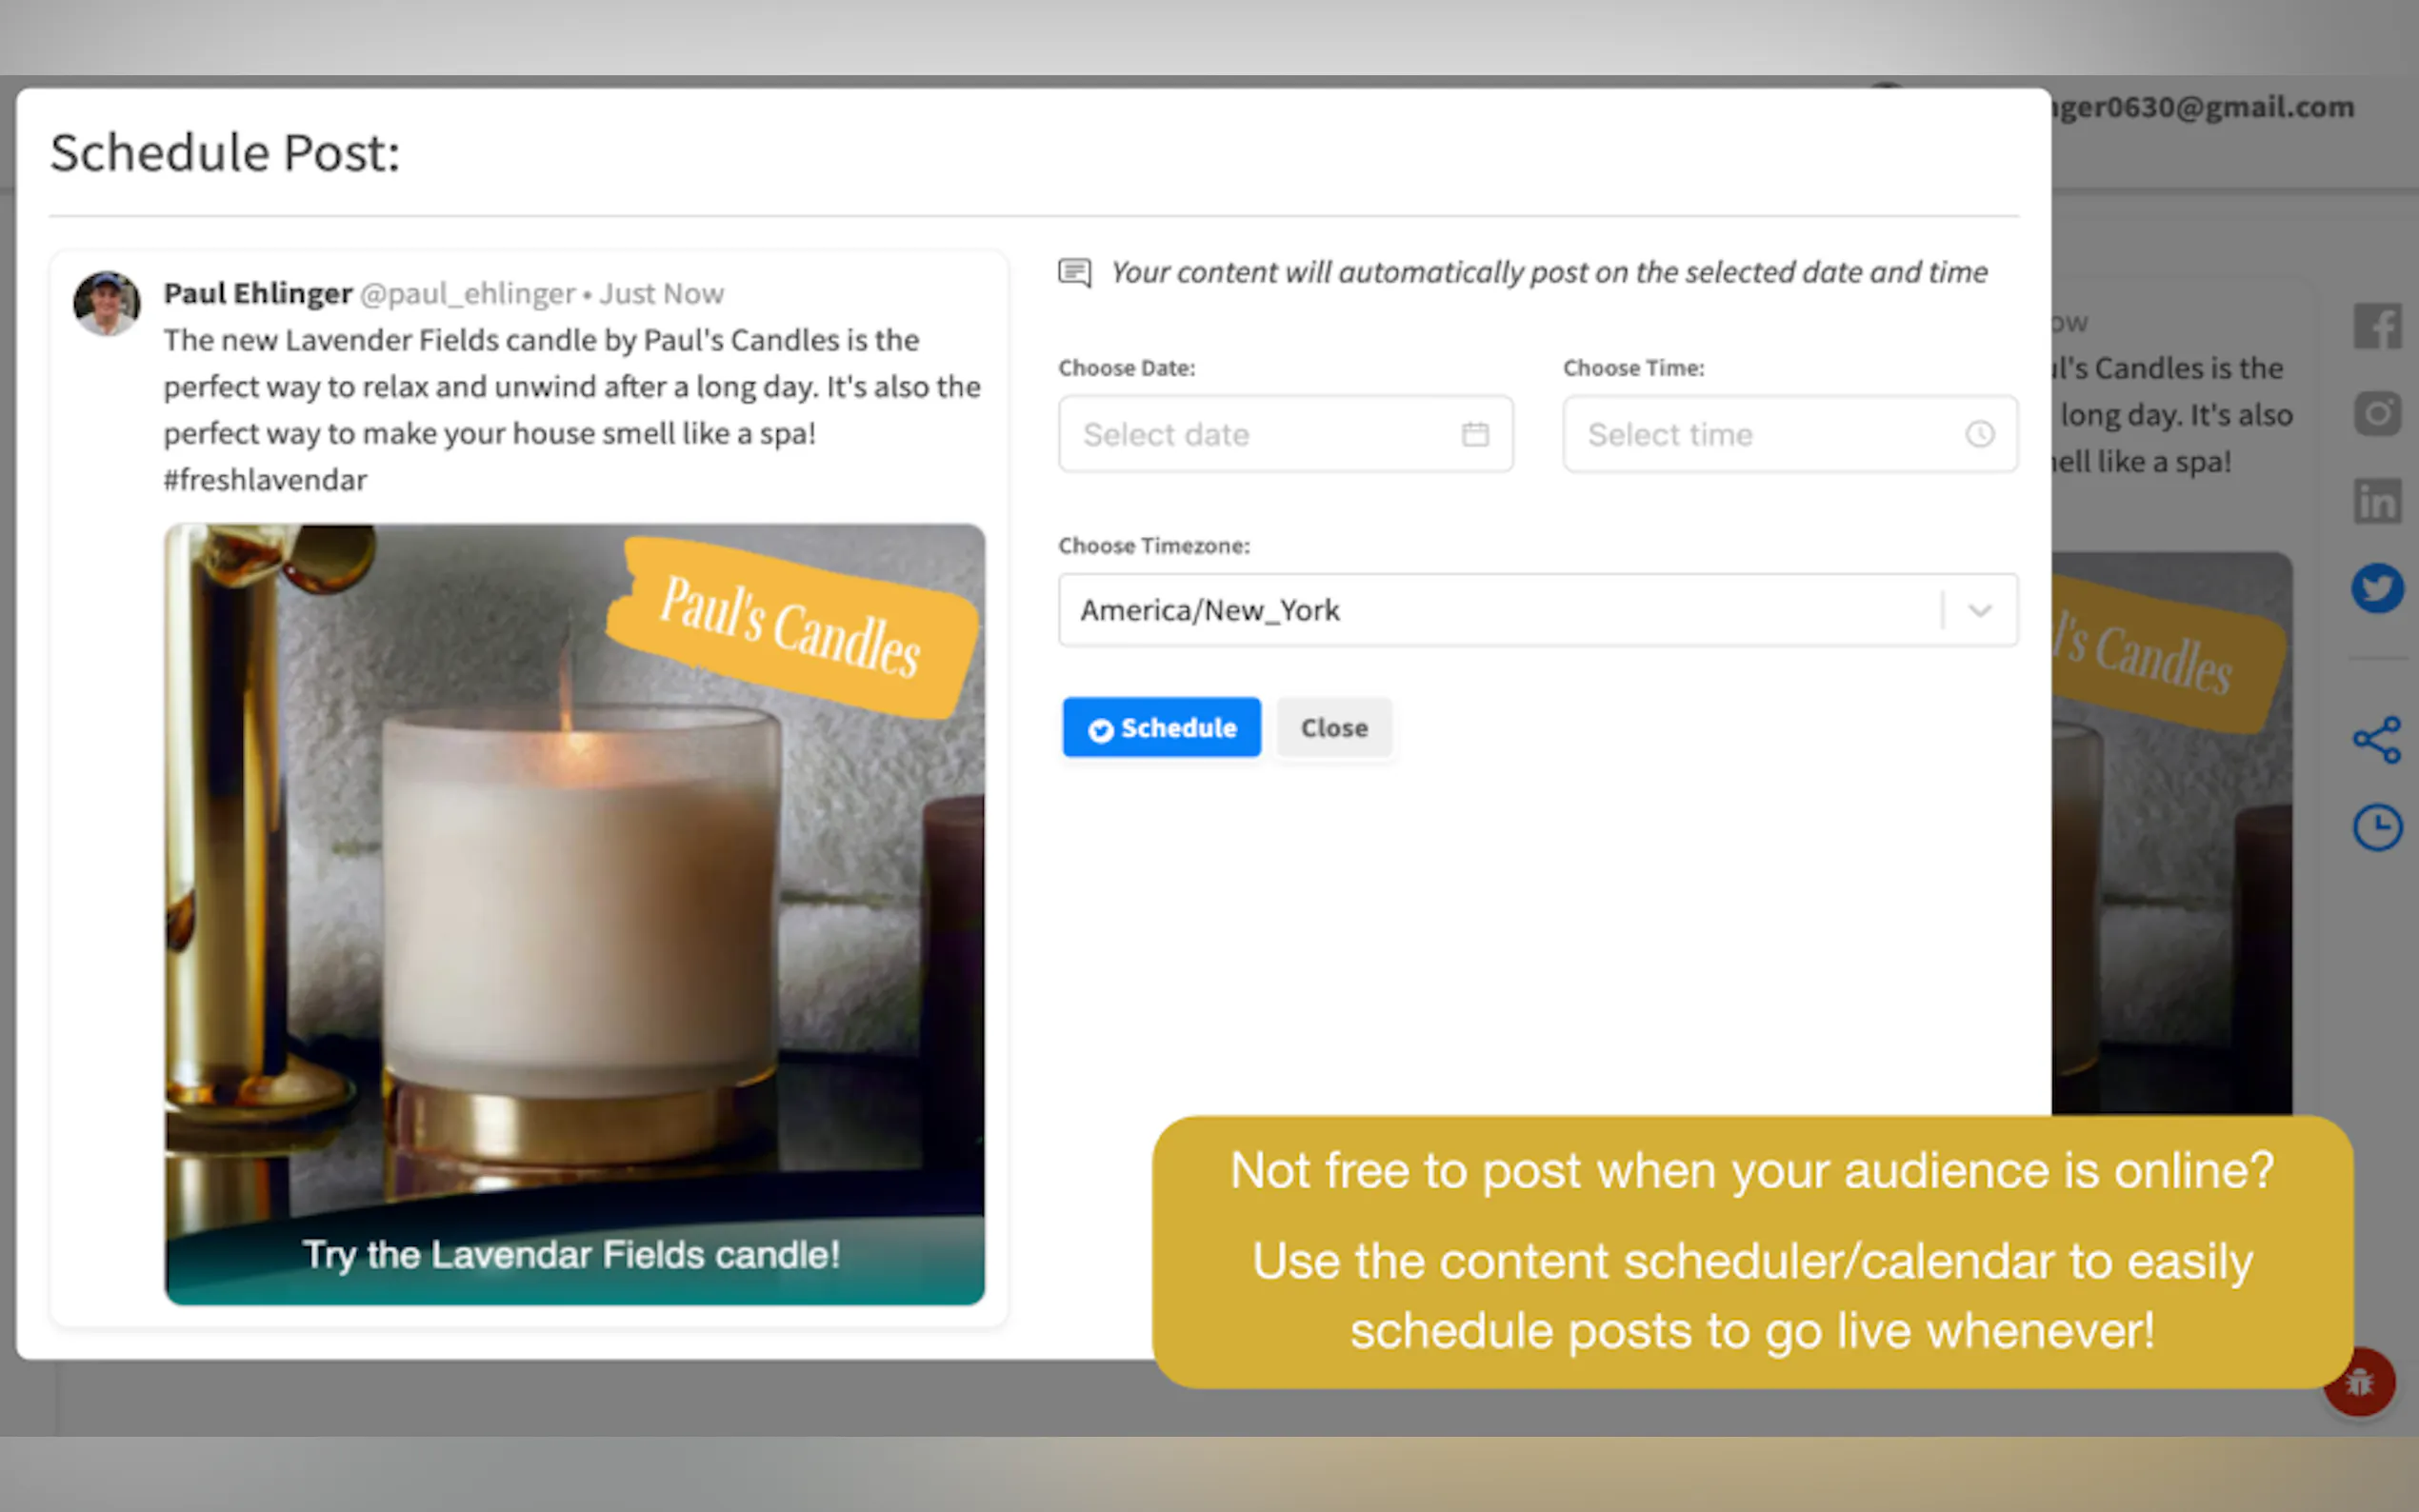Click the clock icon in time field

tap(1979, 434)
